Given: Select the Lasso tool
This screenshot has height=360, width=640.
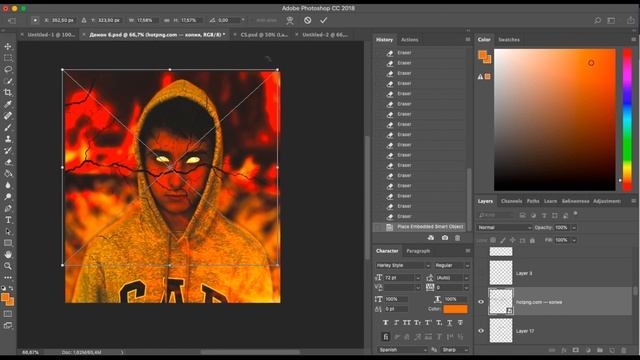Looking at the screenshot, I should pyautogui.click(x=8, y=69).
